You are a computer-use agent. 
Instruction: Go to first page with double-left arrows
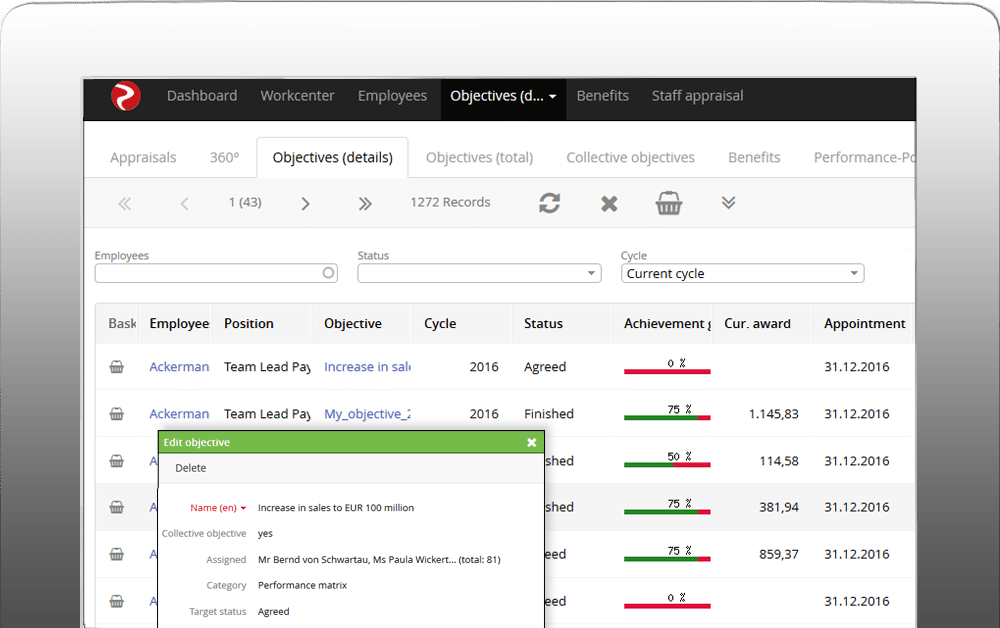pos(124,203)
